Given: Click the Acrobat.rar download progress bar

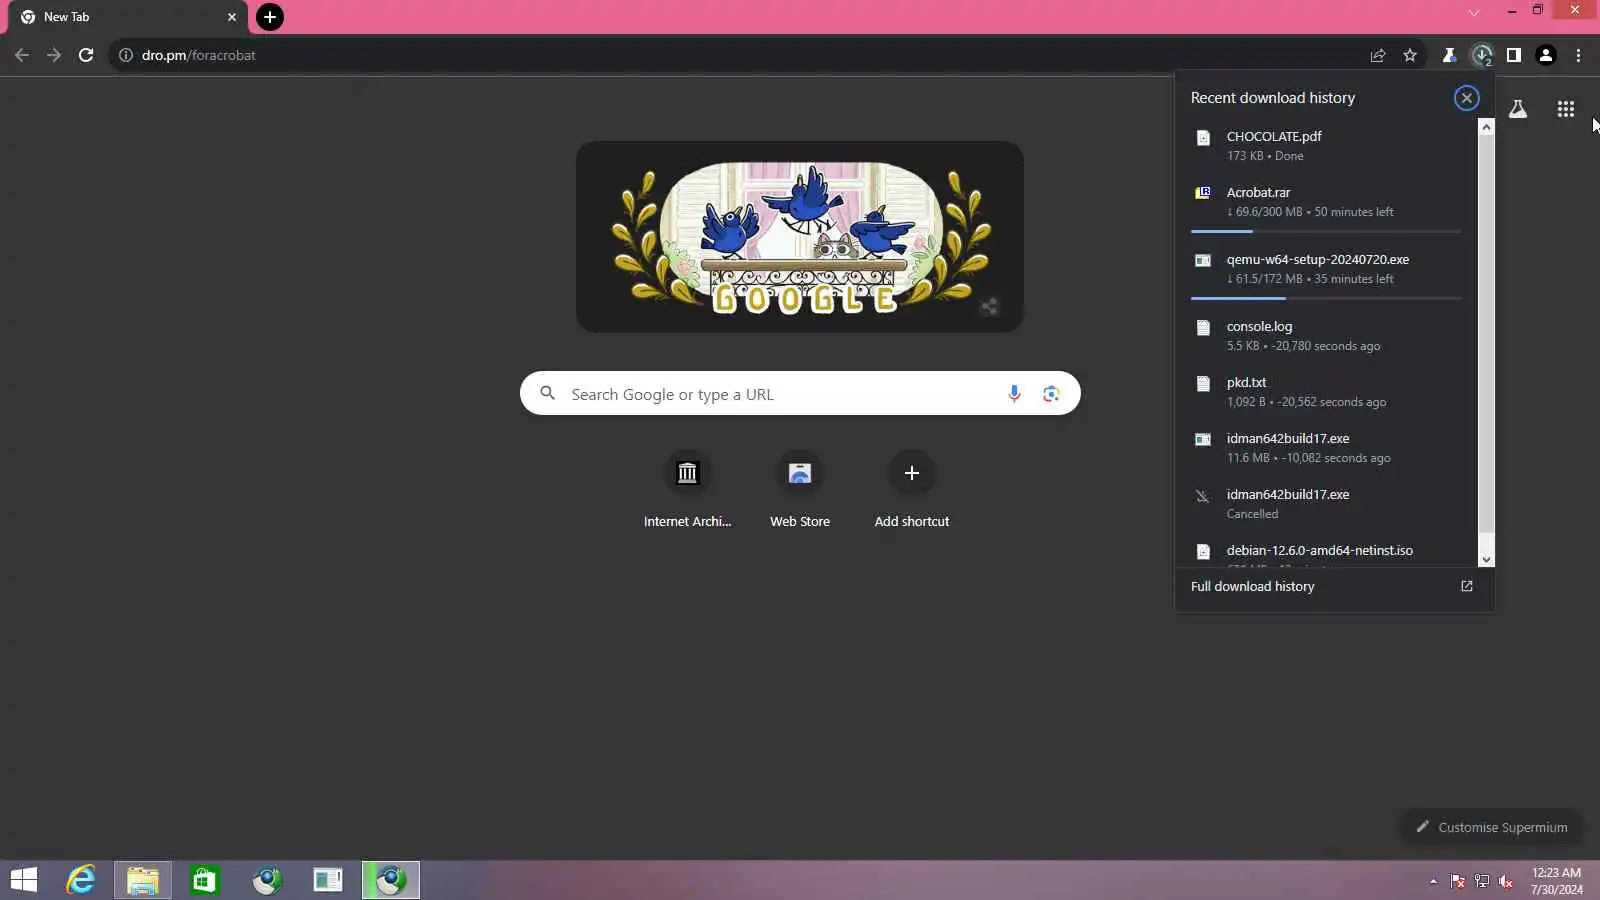Looking at the screenshot, I should [1326, 231].
